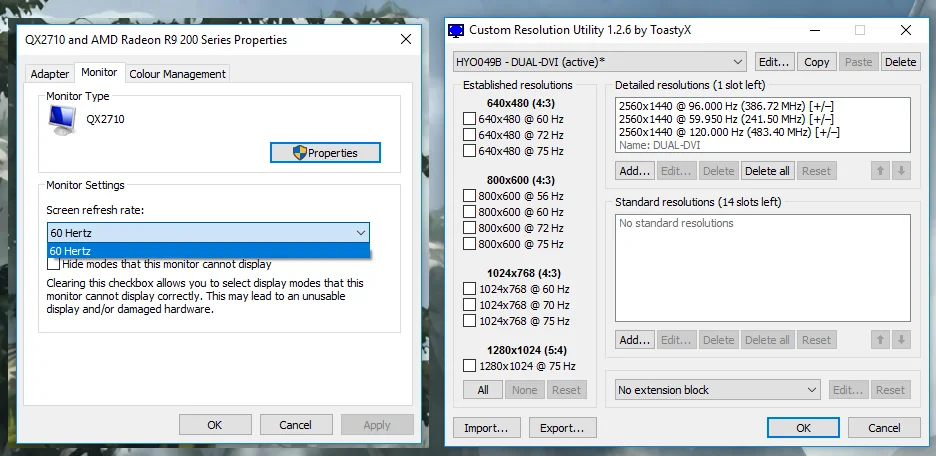Open monitor Properties with shield button
Image resolution: width=936 pixels, height=456 pixels.
point(325,153)
